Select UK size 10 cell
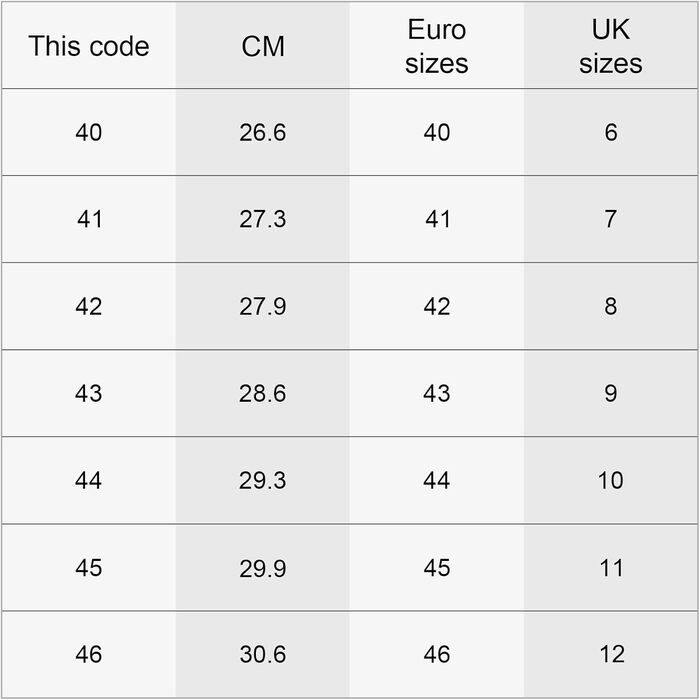700x700 pixels. (x=611, y=480)
